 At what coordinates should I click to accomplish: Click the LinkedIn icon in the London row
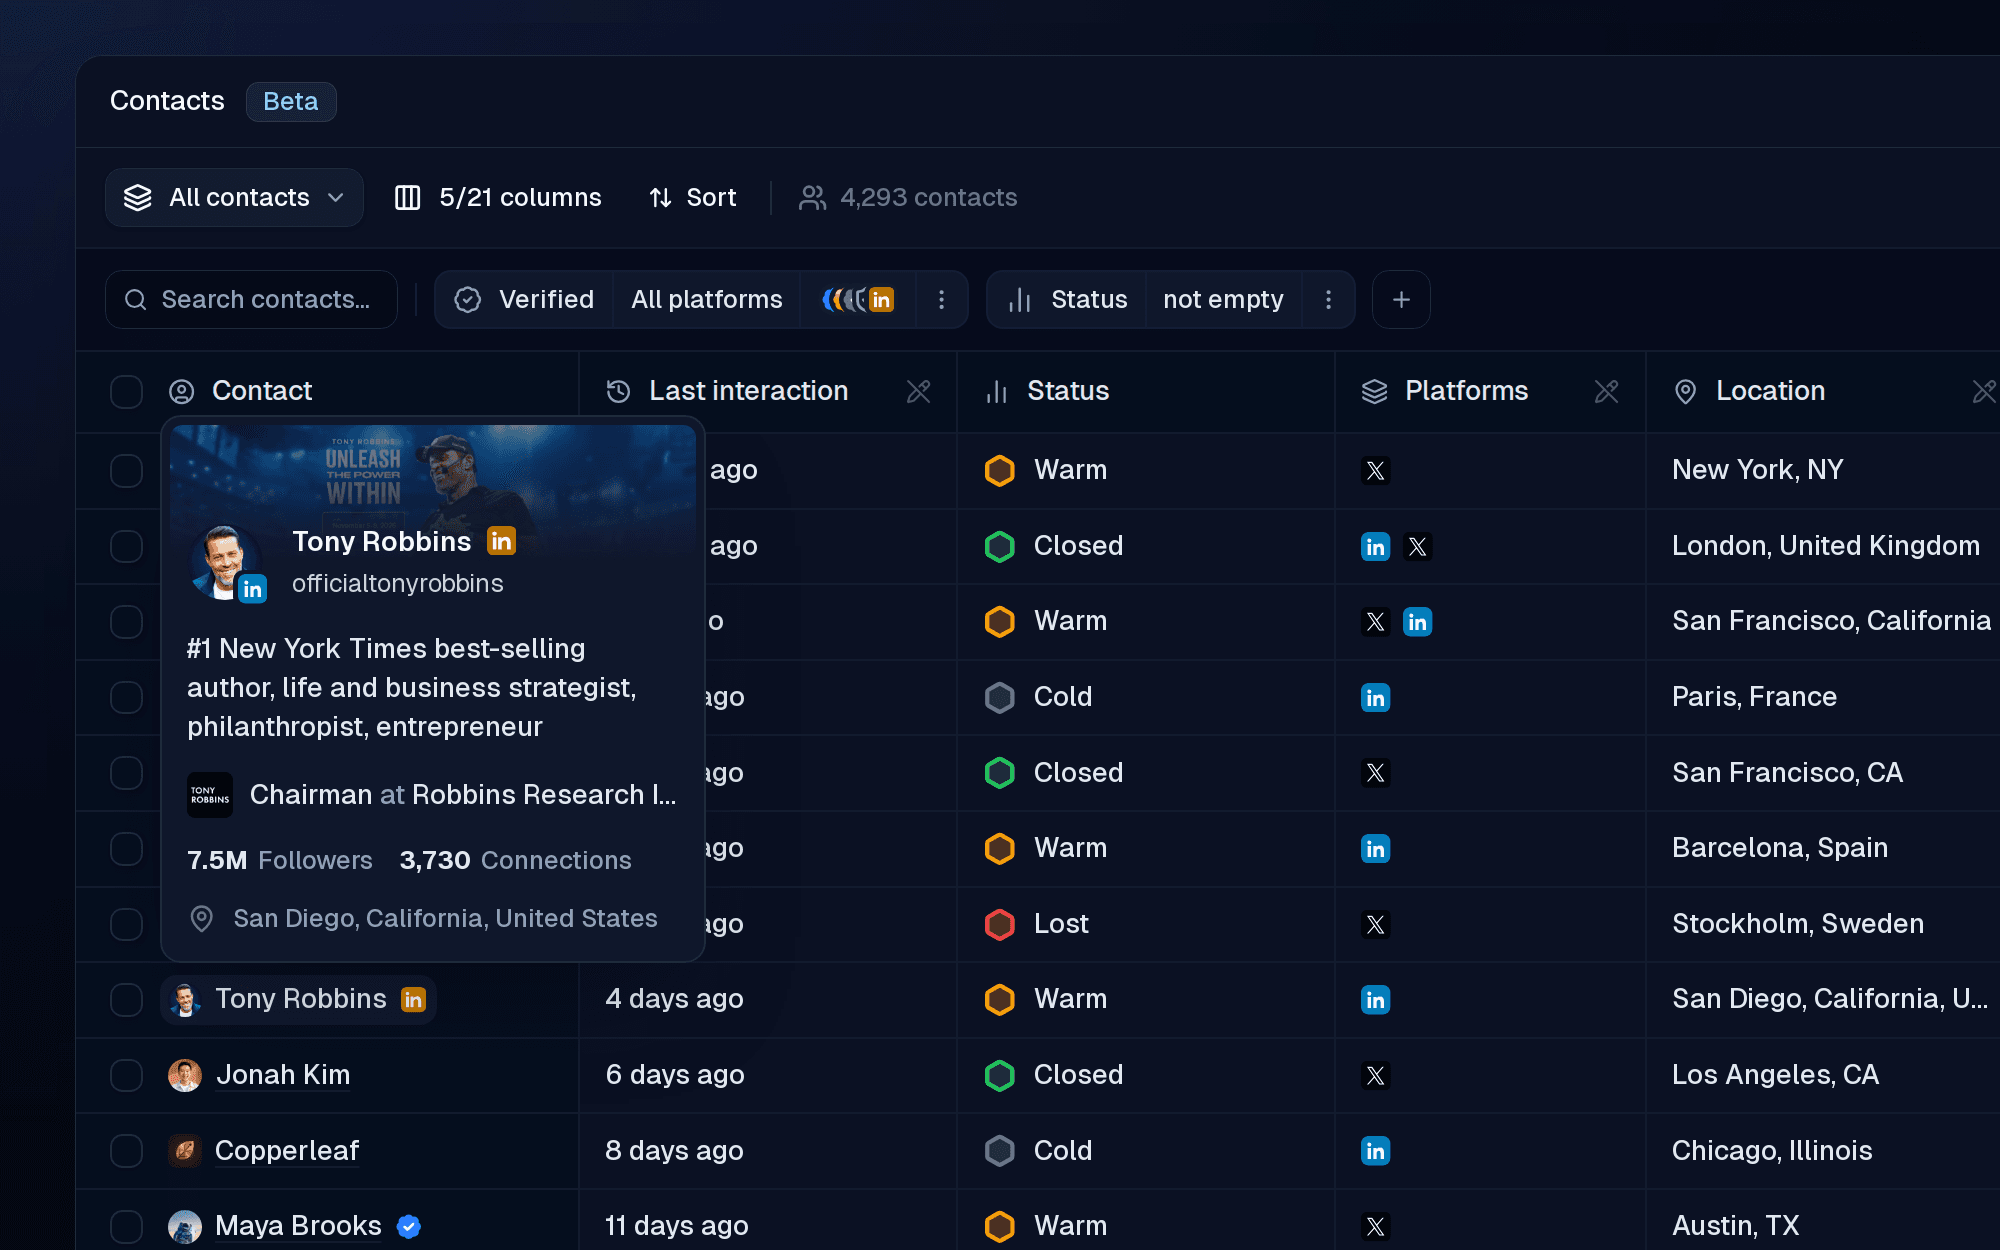coord(1376,547)
